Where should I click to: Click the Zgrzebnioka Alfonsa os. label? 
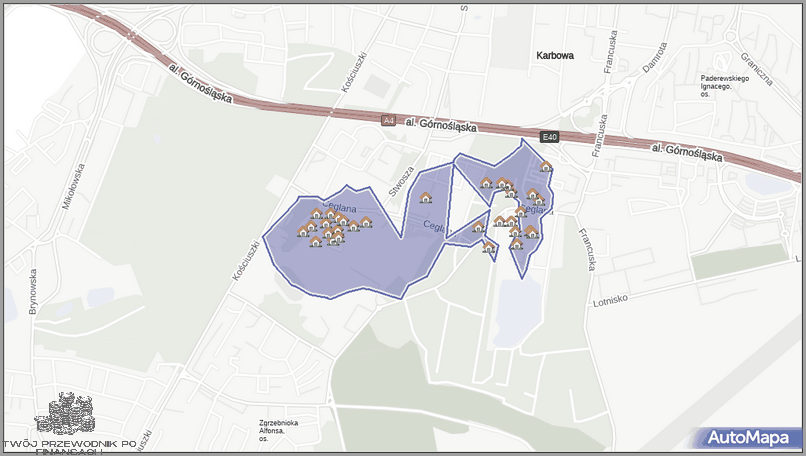tap(278, 430)
